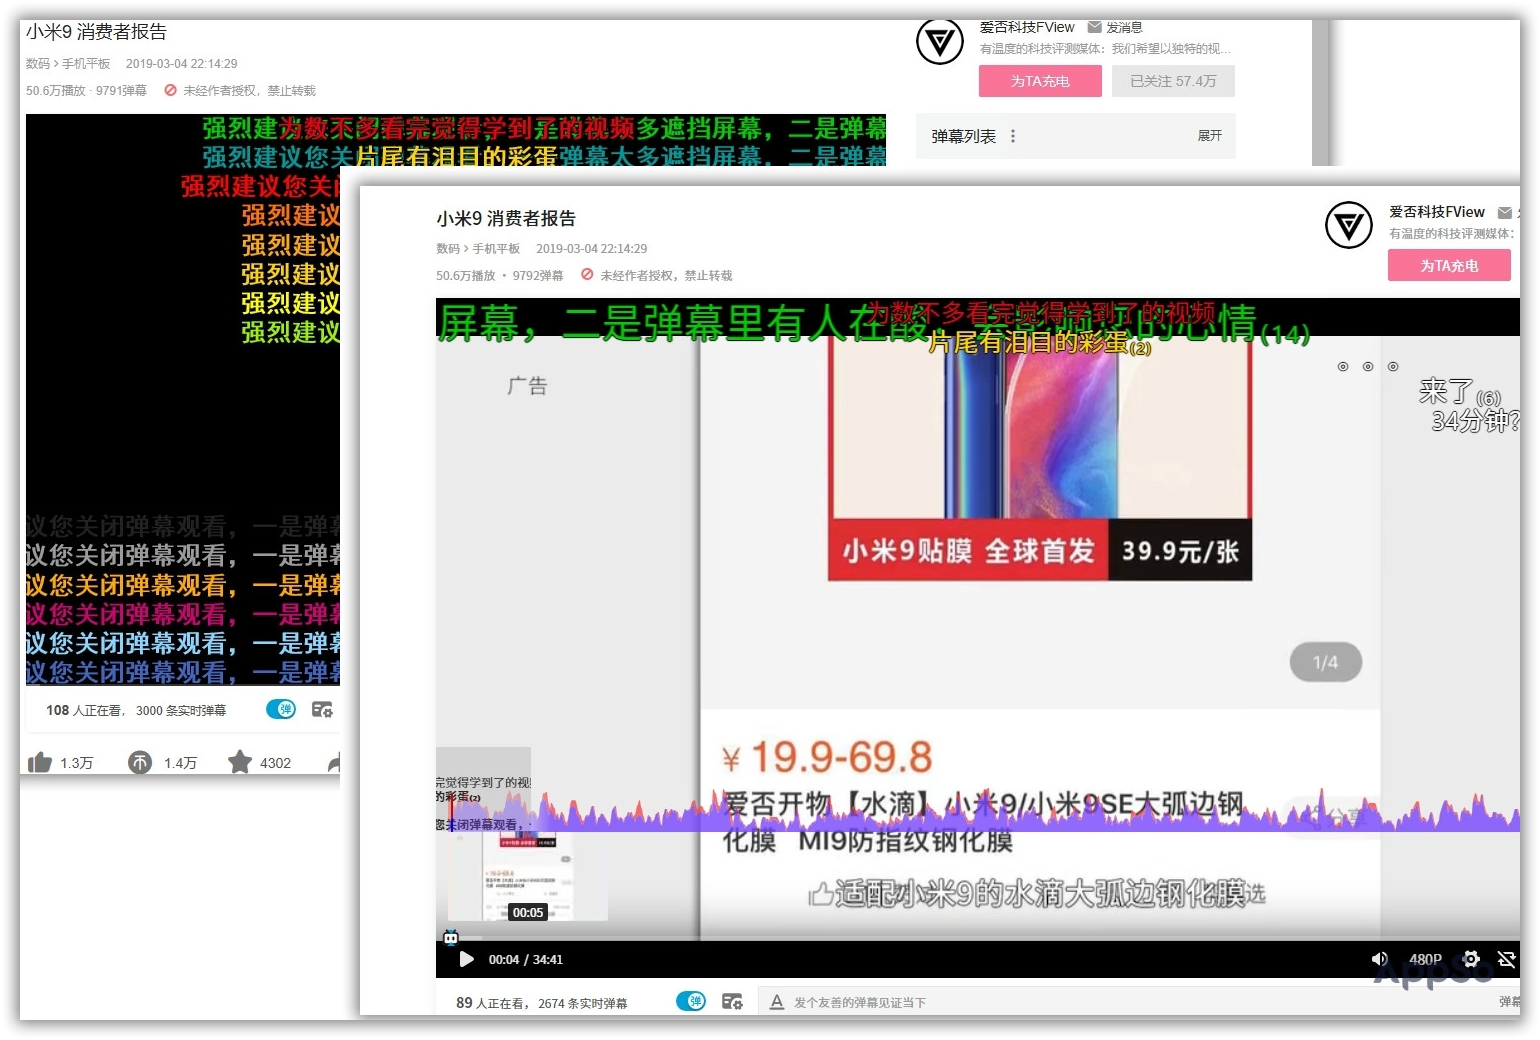Screen dimensions: 1540x1040
Task: Open the three-dot menu next to 弹幕列表
Action: (1013, 136)
